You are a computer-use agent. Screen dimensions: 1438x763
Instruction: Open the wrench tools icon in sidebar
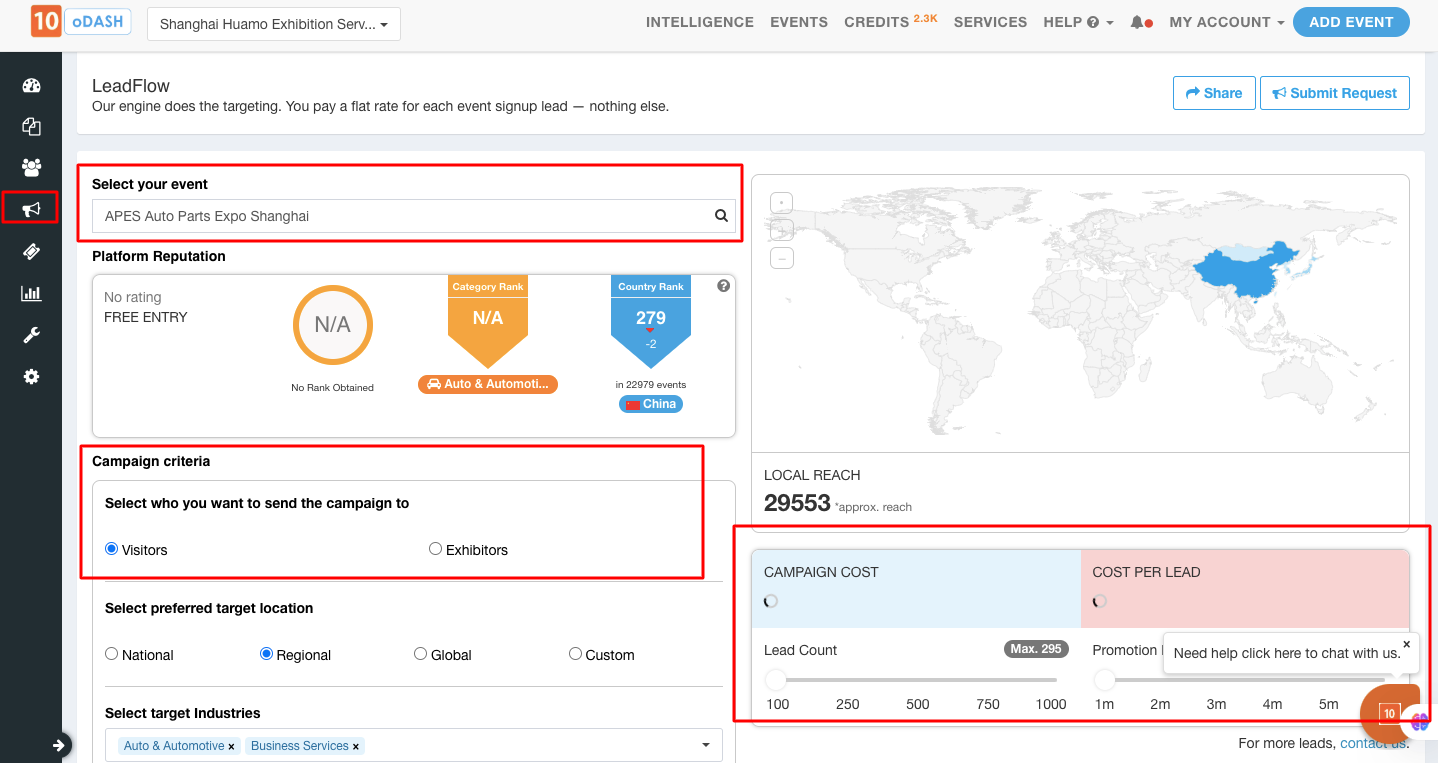click(31, 335)
